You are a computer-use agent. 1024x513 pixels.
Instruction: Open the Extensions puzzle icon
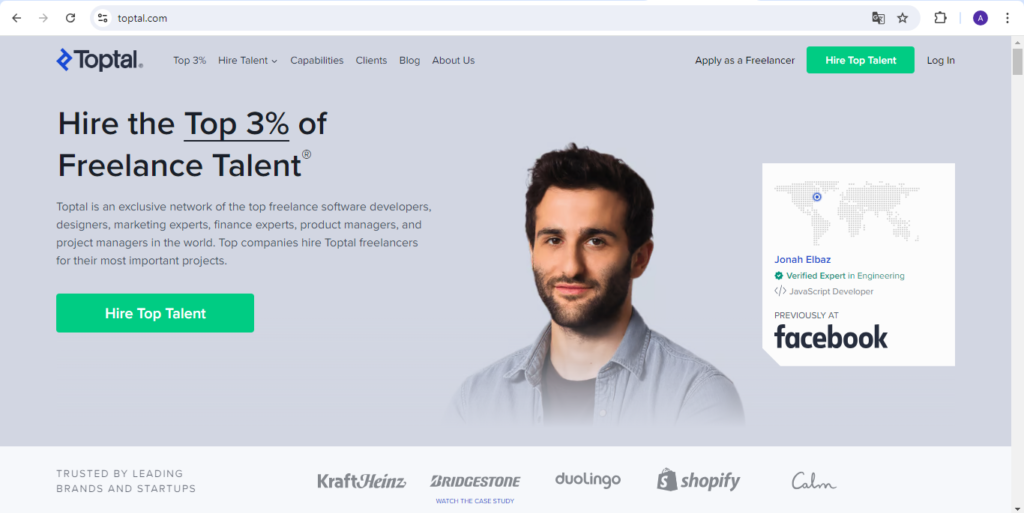point(940,18)
